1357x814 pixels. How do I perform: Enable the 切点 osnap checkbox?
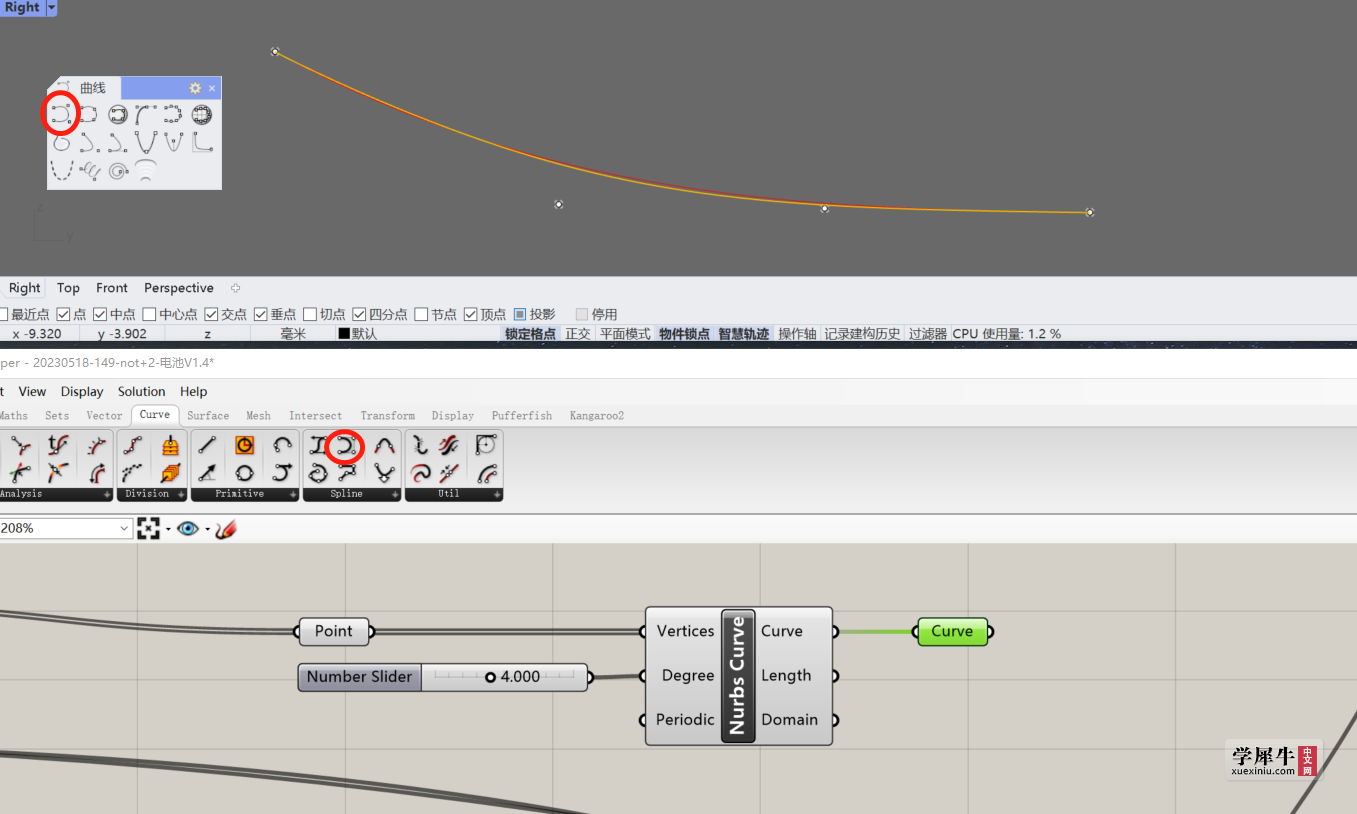[x=310, y=314]
